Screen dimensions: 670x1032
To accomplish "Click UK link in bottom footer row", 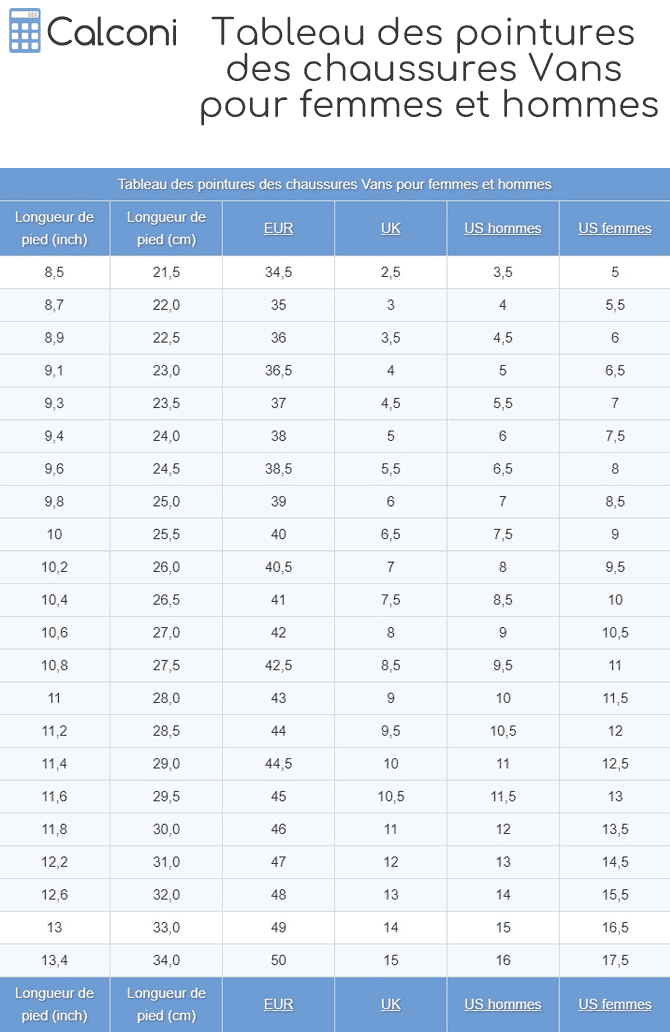I will click(391, 1004).
